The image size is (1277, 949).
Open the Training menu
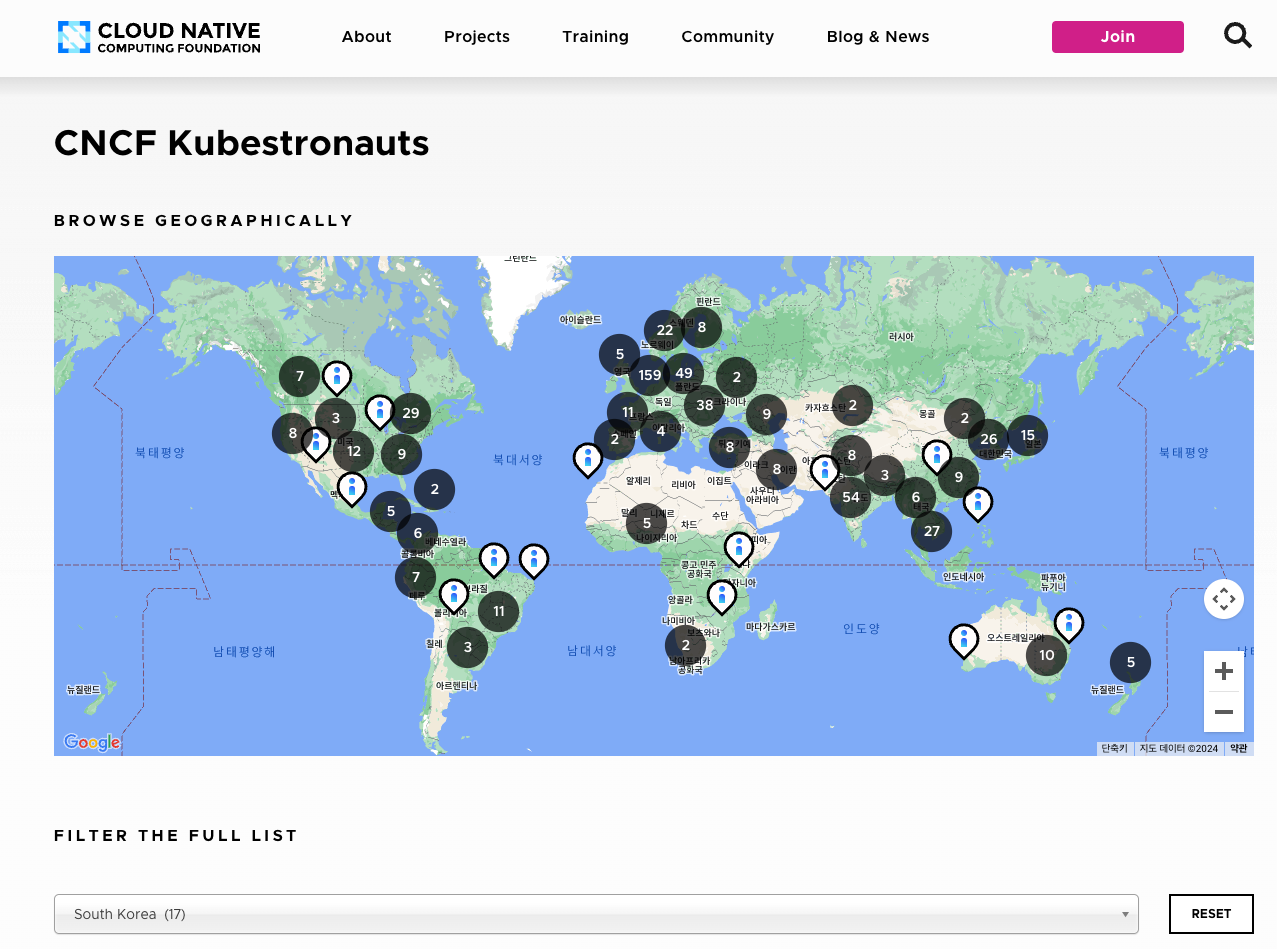click(596, 37)
